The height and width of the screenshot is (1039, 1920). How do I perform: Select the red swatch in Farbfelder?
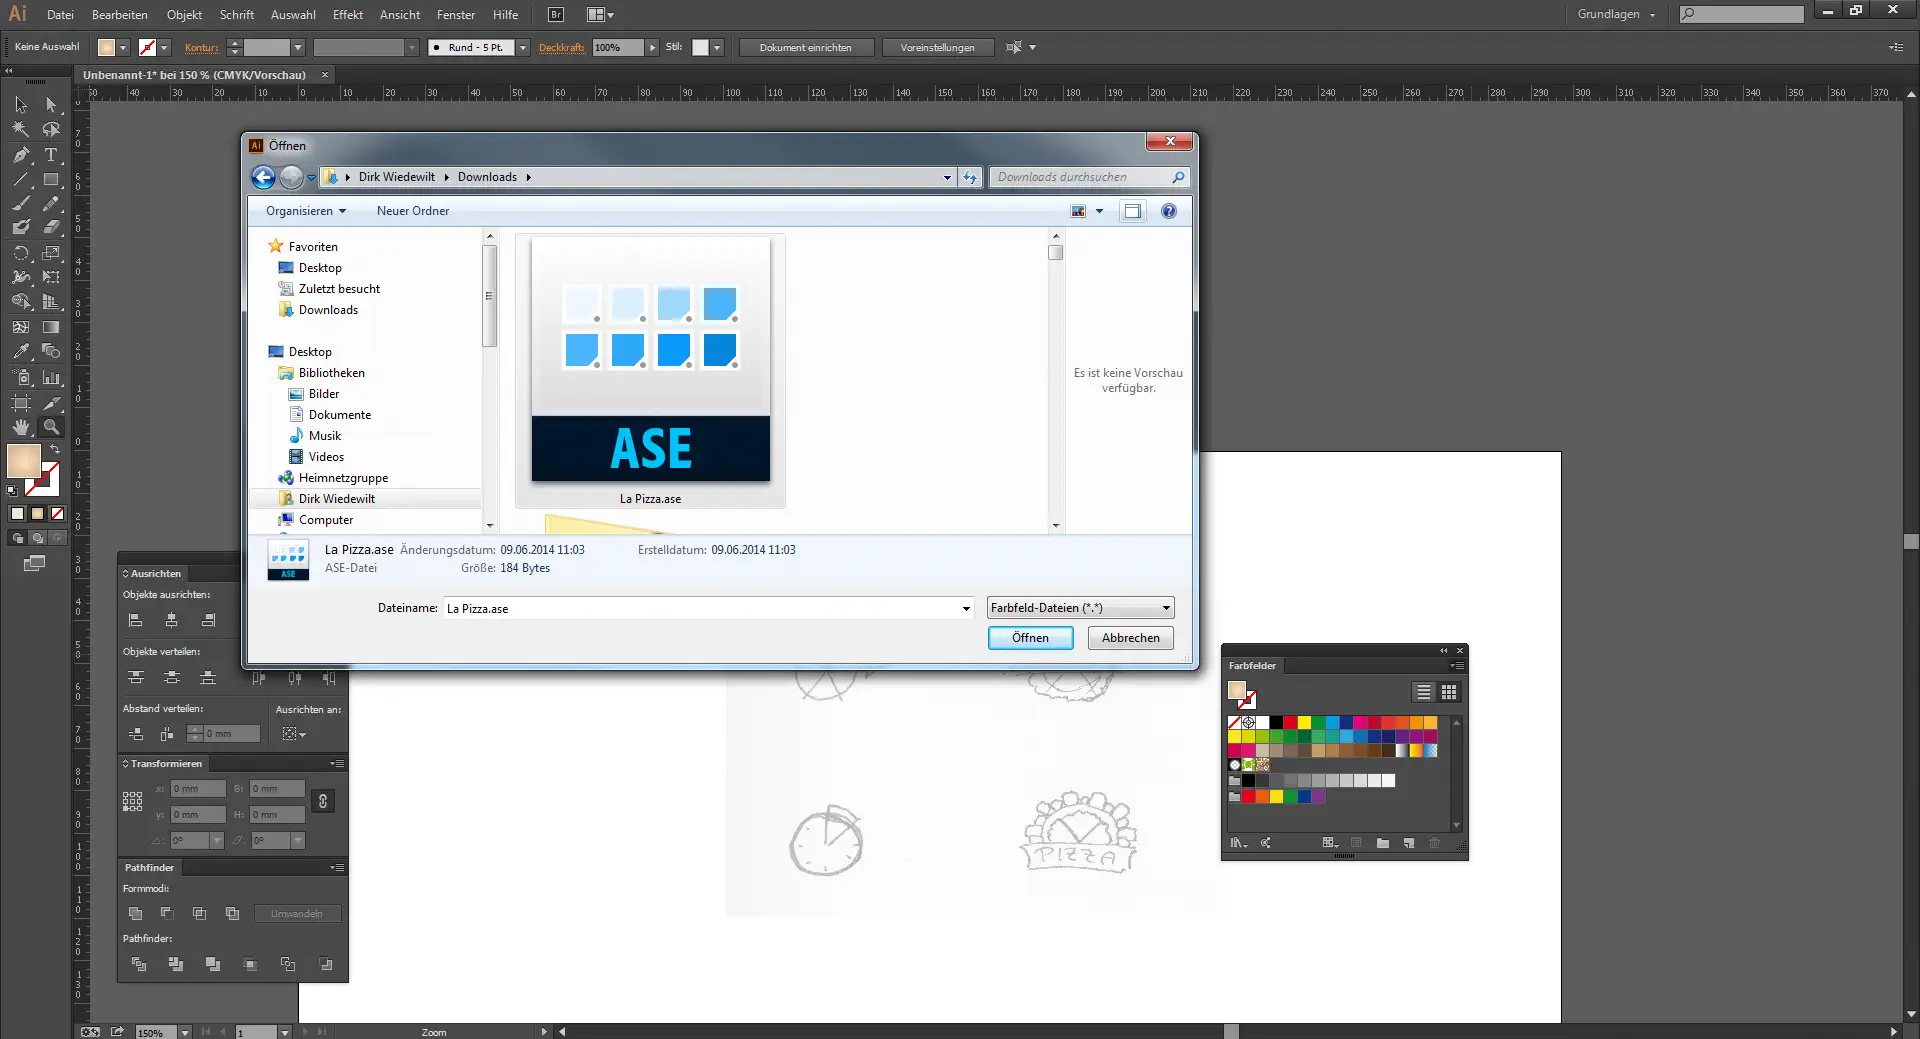pyautogui.click(x=1291, y=723)
